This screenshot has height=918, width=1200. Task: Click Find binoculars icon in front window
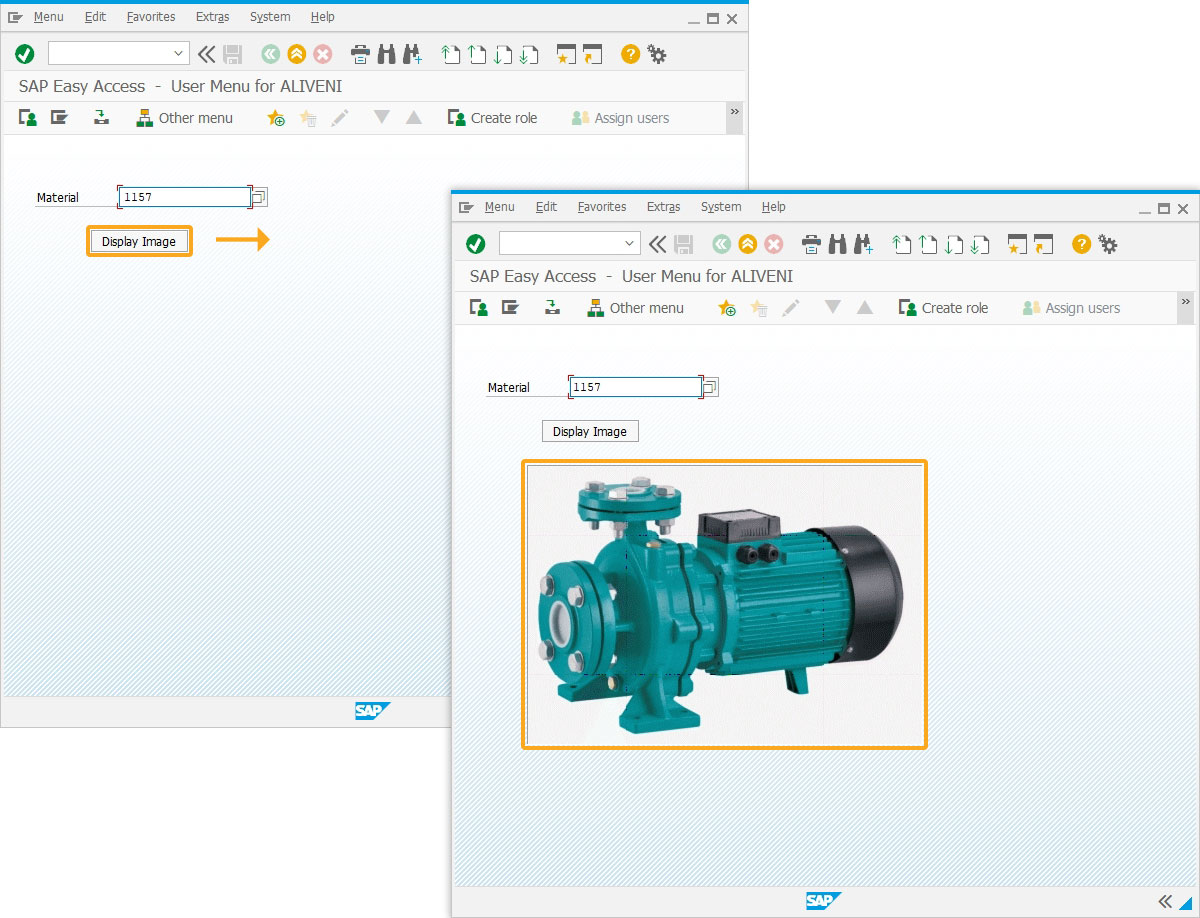point(838,244)
